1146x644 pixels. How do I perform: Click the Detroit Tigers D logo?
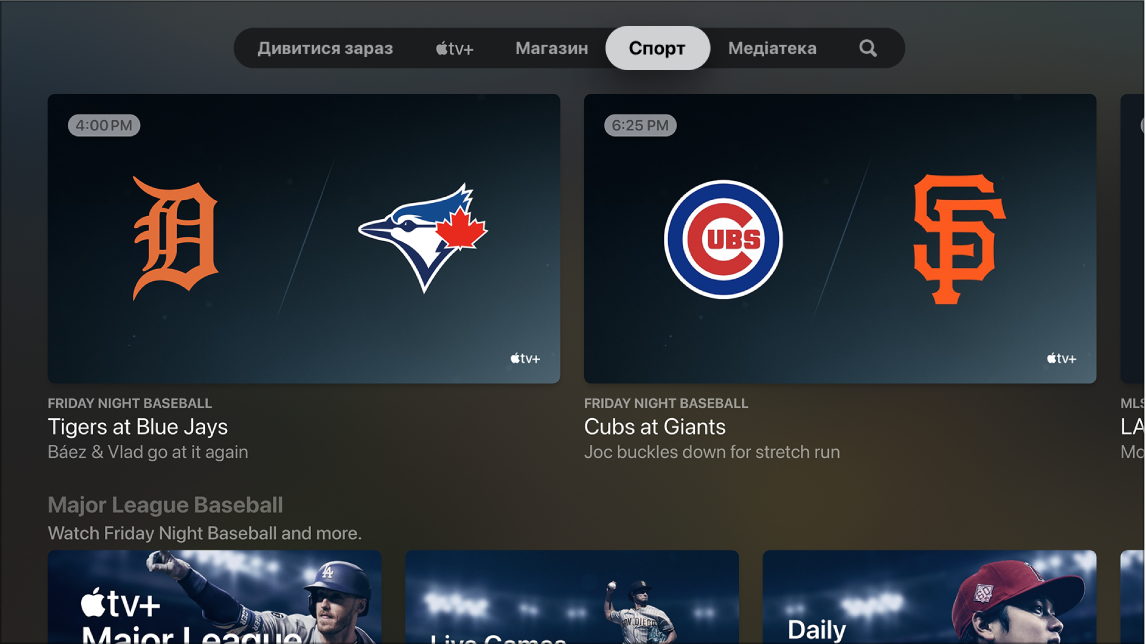tap(175, 238)
